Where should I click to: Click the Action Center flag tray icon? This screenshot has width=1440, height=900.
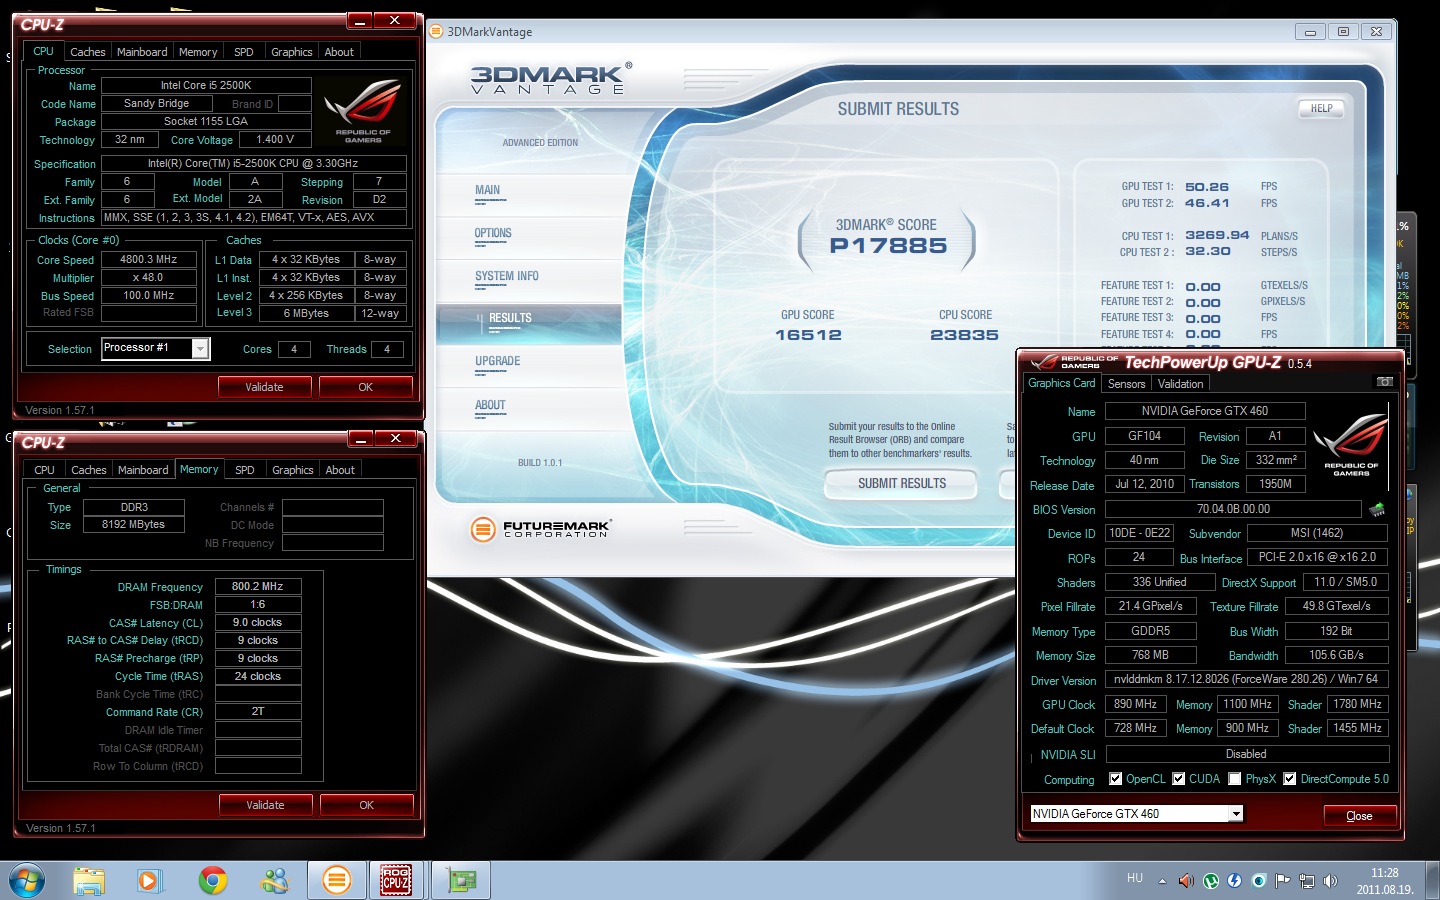[x=1283, y=881]
